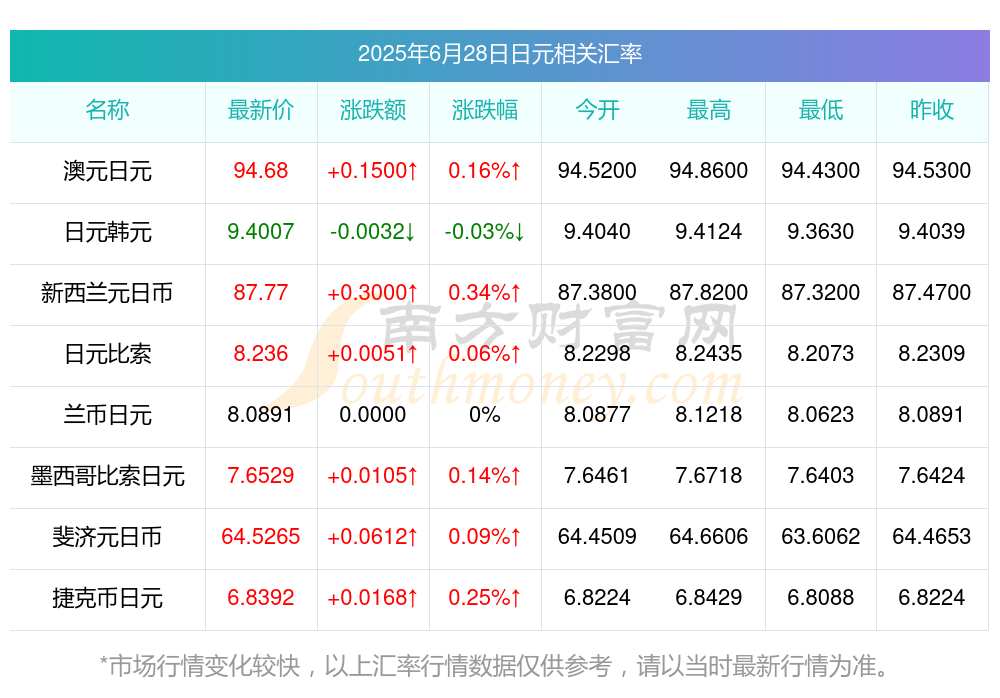This screenshot has width=1000, height=698.
Task: Select the 最低 column header
Action: (821, 110)
